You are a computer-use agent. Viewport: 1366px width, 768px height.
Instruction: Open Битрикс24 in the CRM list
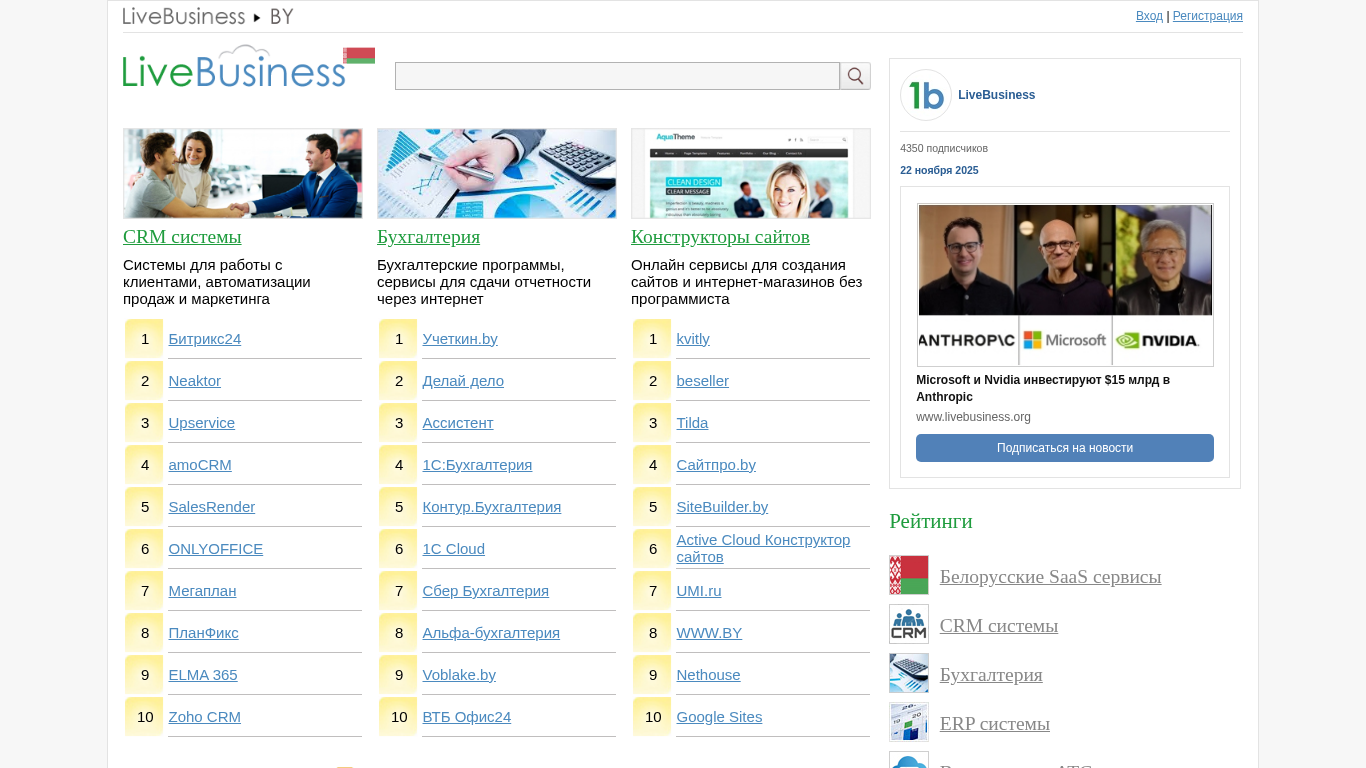point(205,339)
